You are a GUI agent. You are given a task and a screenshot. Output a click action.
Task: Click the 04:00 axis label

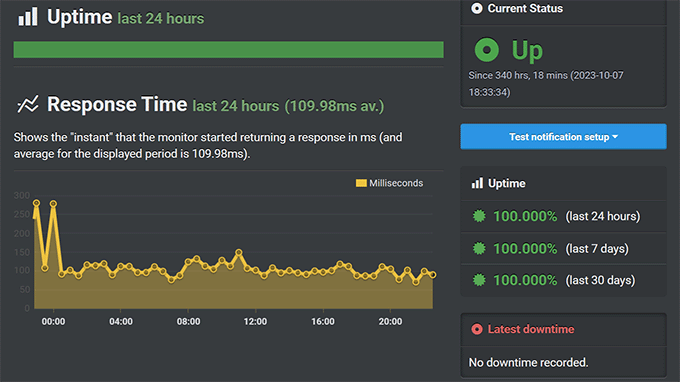click(121, 321)
